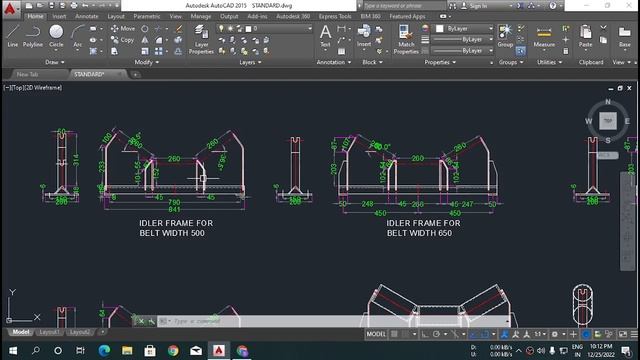Screen dimensions: 640x360
Task: Click the viewport controls [-] label
Action: (7, 87)
